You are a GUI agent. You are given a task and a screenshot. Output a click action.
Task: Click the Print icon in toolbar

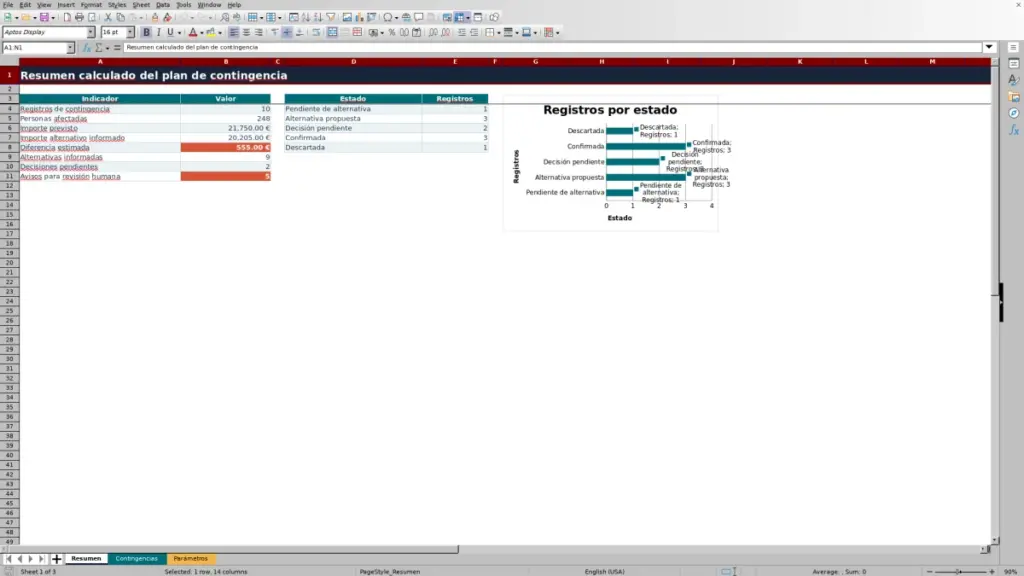pos(79,17)
